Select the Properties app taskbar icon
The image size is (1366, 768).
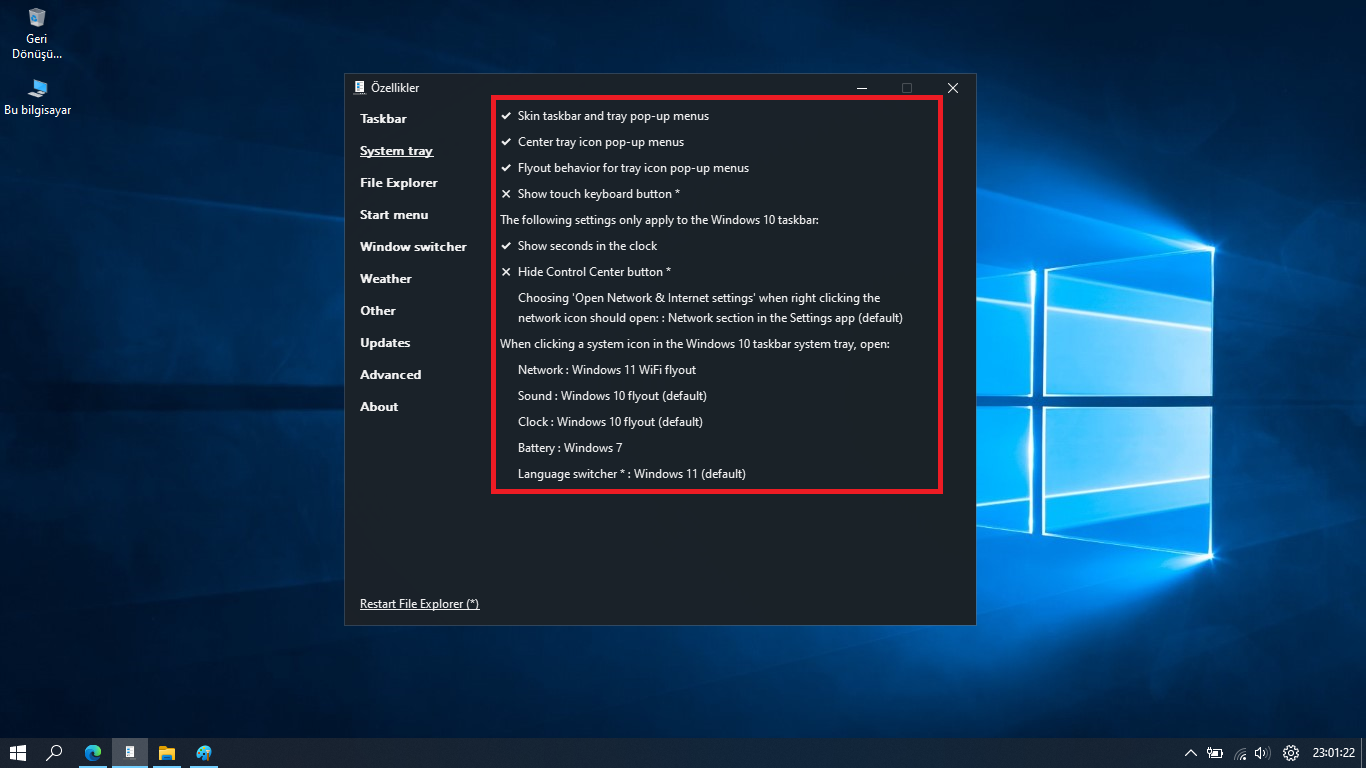click(x=130, y=753)
